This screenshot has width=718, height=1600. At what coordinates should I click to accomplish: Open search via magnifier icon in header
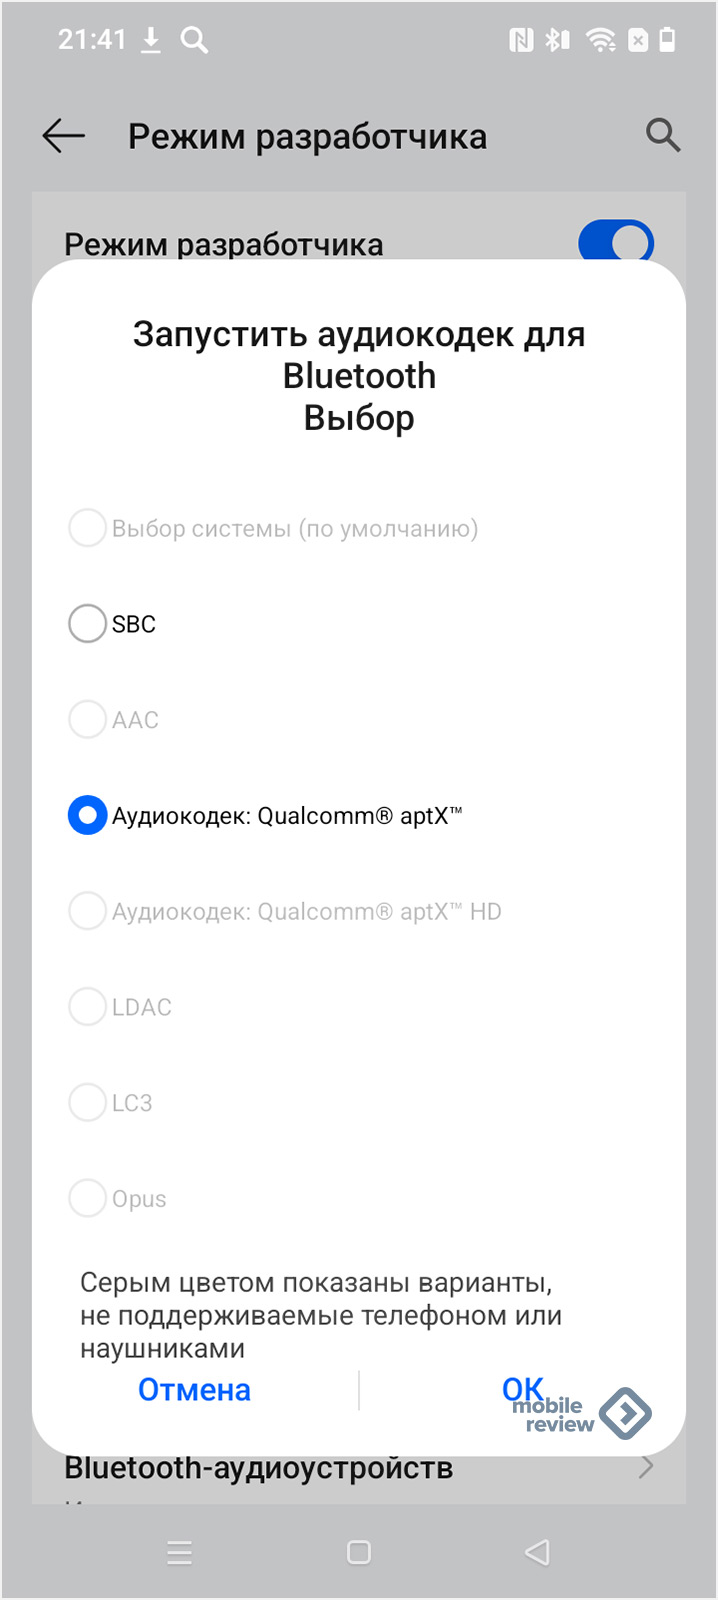[x=663, y=135]
